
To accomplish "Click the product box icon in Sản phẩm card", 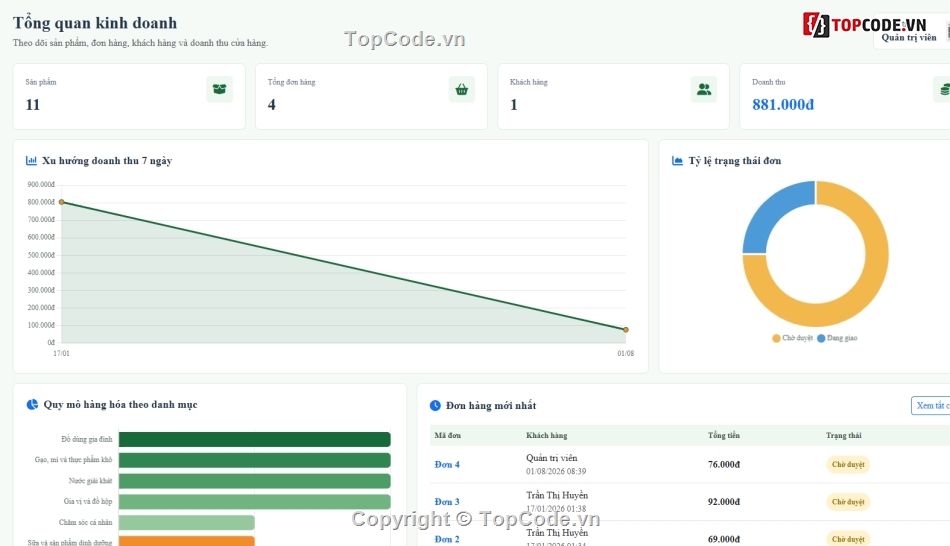I will tap(219, 89).
